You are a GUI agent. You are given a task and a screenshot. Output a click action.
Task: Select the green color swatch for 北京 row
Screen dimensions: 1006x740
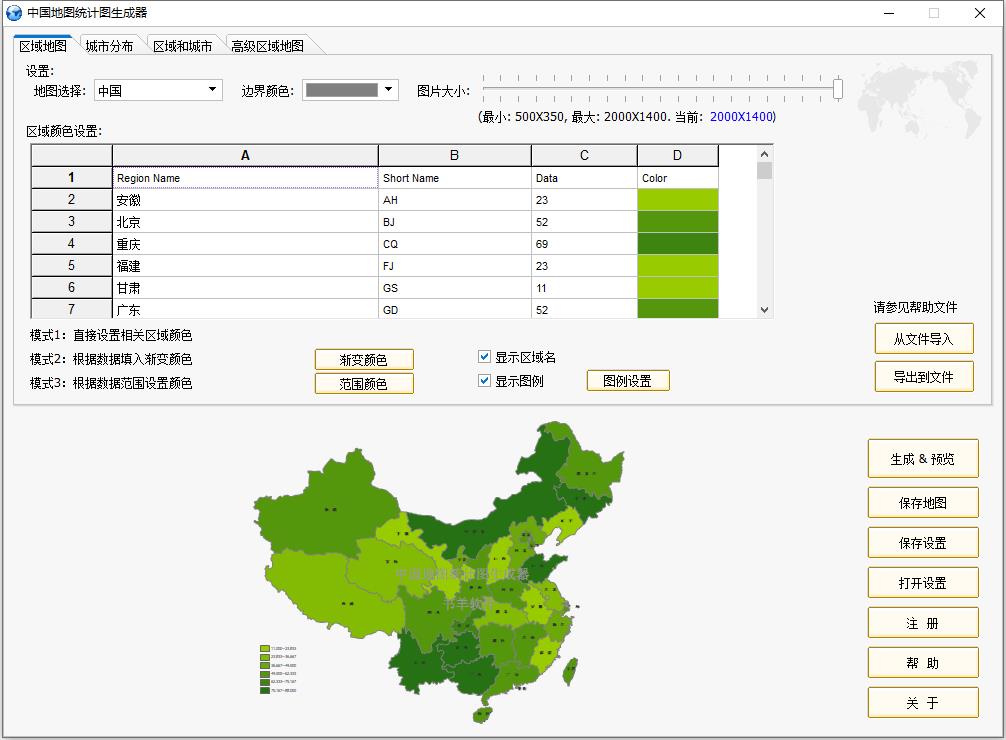(x=678, y=221)
